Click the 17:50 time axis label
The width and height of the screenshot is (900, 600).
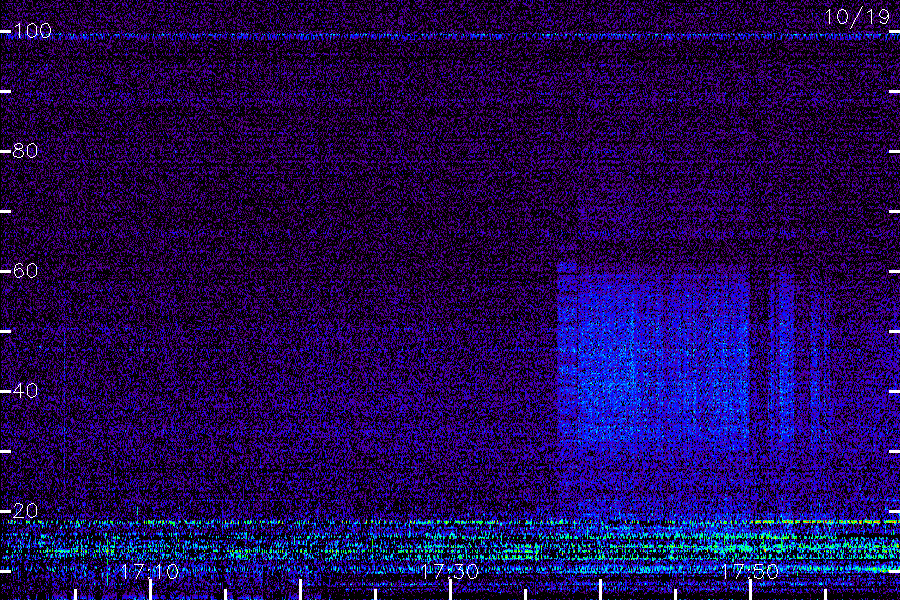750,571
